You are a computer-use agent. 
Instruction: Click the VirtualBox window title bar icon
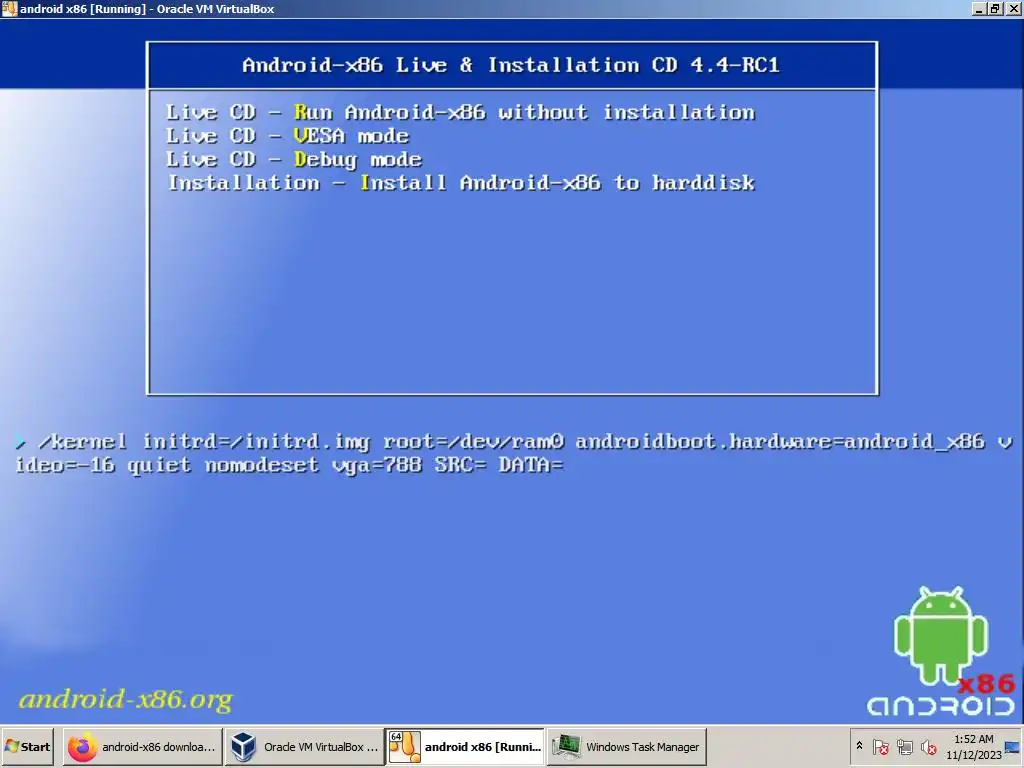pyautogui.click(x=9, y=8)
